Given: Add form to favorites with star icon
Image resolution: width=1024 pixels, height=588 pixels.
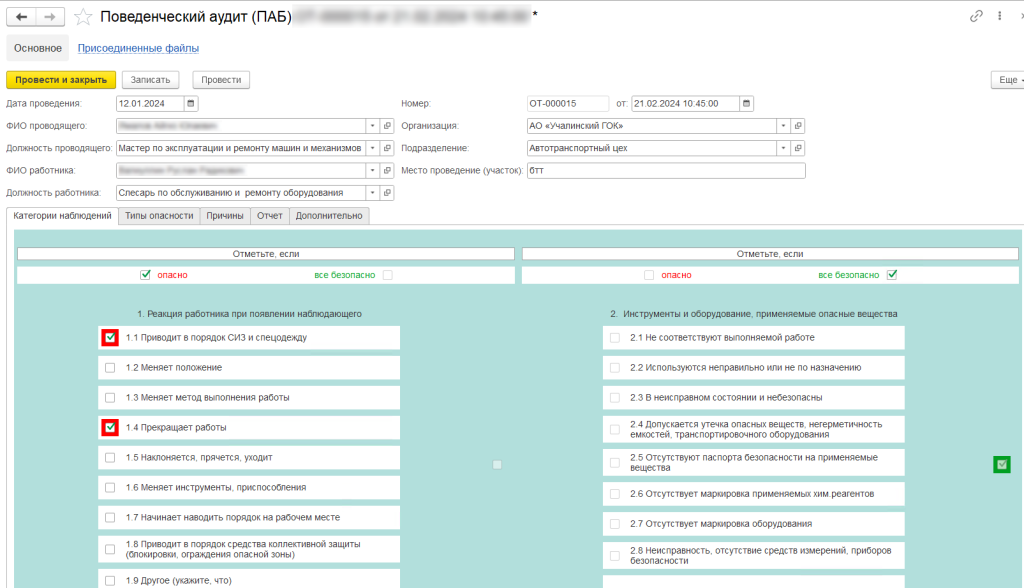Looking at the screenshot, I should 84,17.
